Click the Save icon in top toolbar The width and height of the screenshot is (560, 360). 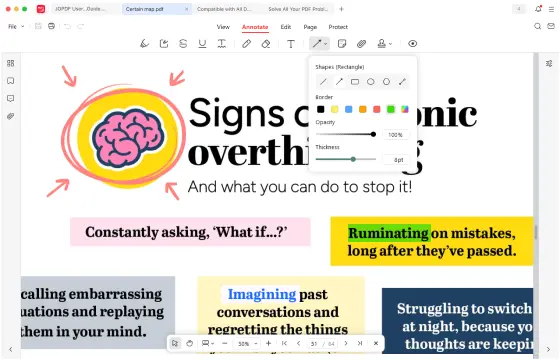38,26
